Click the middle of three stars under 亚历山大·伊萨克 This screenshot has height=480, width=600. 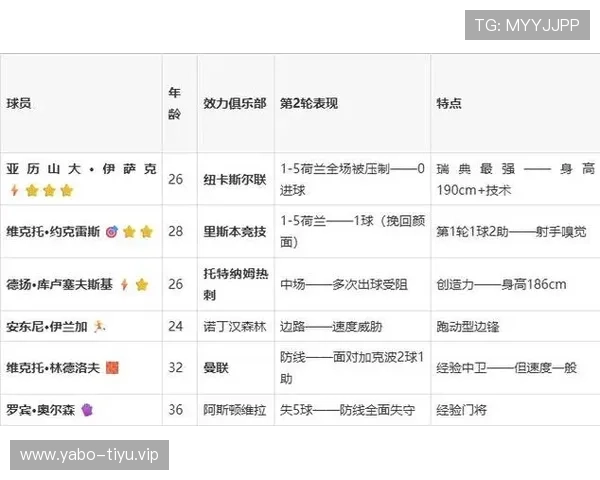click(49, 190)
